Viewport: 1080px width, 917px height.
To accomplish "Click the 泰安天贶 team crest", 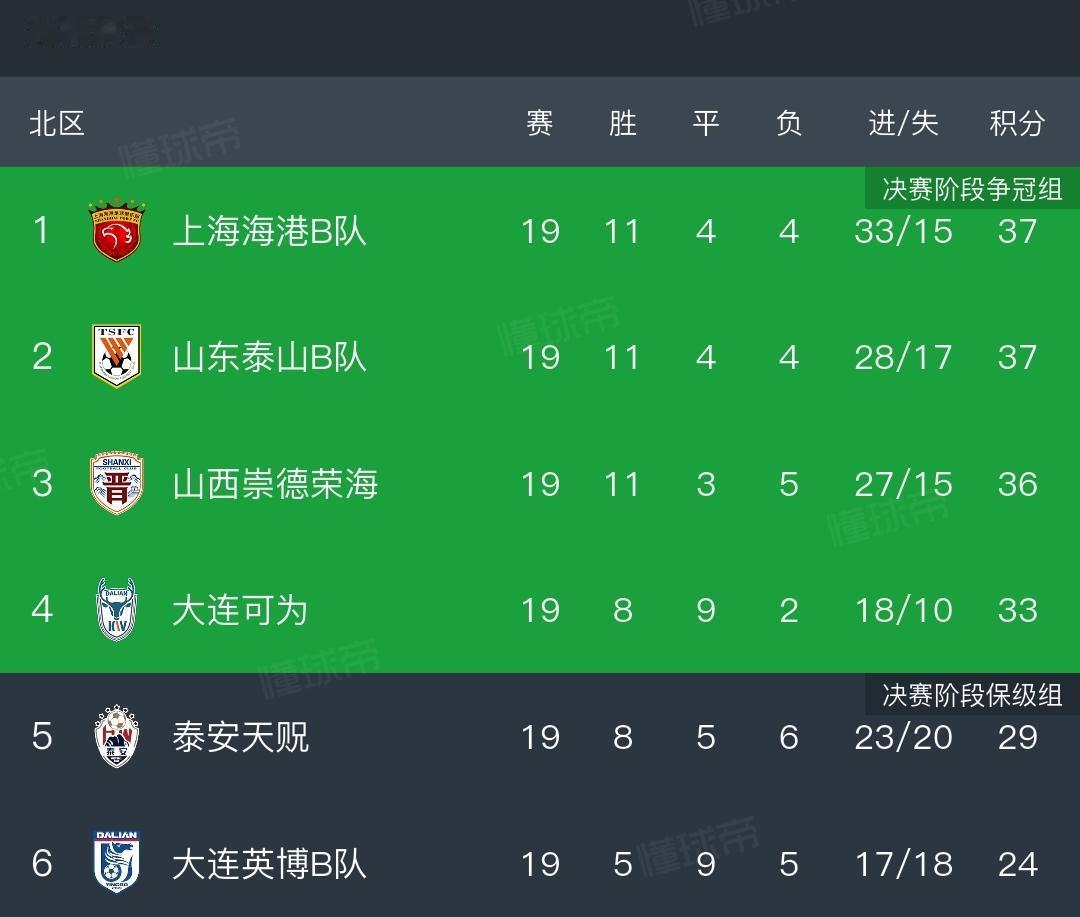I will pyautogui.click(x=116, y=736).
